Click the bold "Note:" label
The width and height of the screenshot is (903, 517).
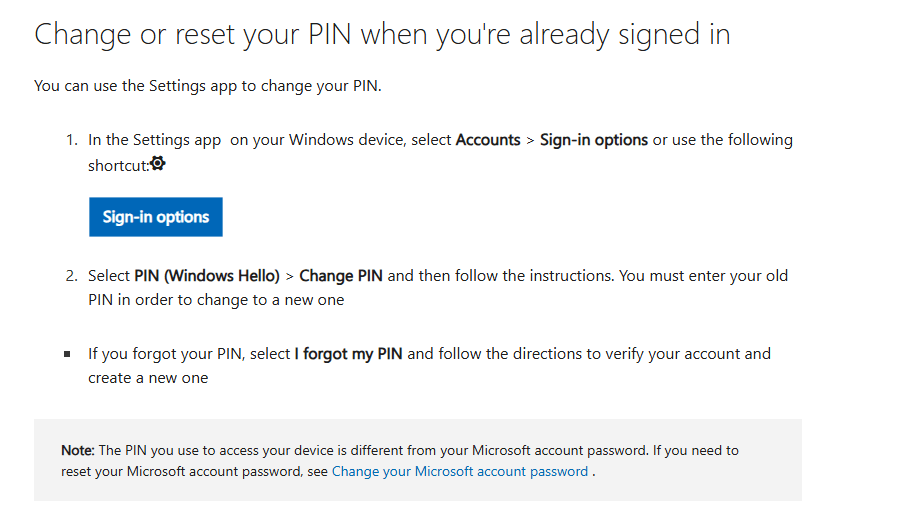[x=78, y=451]
